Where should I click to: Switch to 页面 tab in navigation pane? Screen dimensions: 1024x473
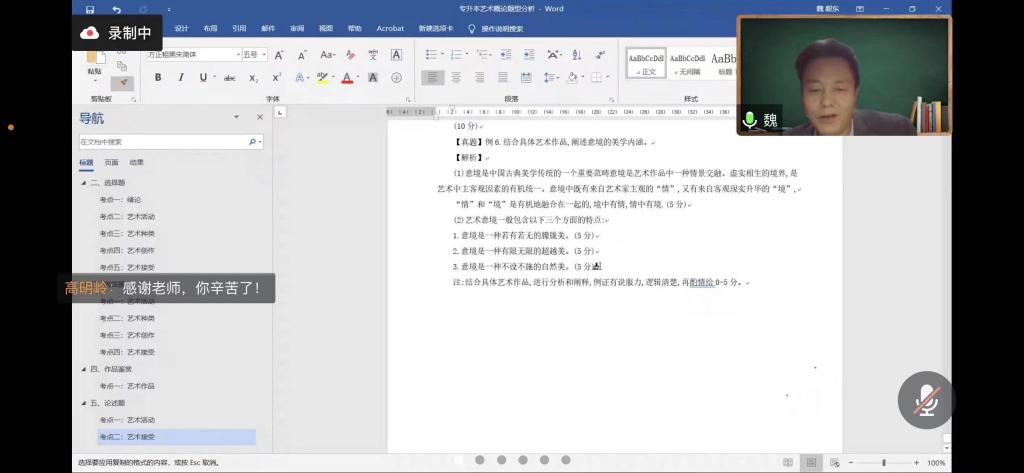click(111, 162)
